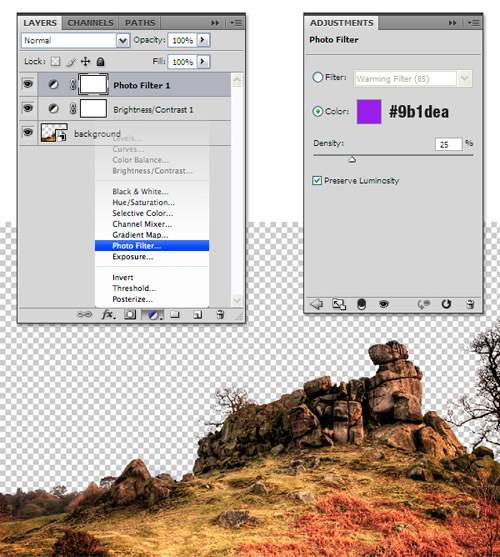This screenshot has width=500, height=557.
Task: Choose Brightness/Contrast from adjustment menu
Action: coord(153,171)
